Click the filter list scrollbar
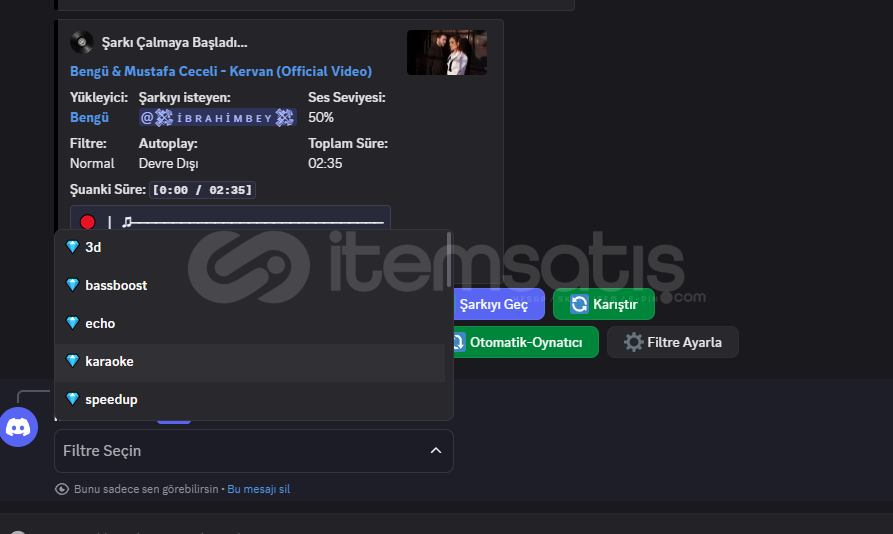The width and height of the screenshot is (893, 534). 449,260
